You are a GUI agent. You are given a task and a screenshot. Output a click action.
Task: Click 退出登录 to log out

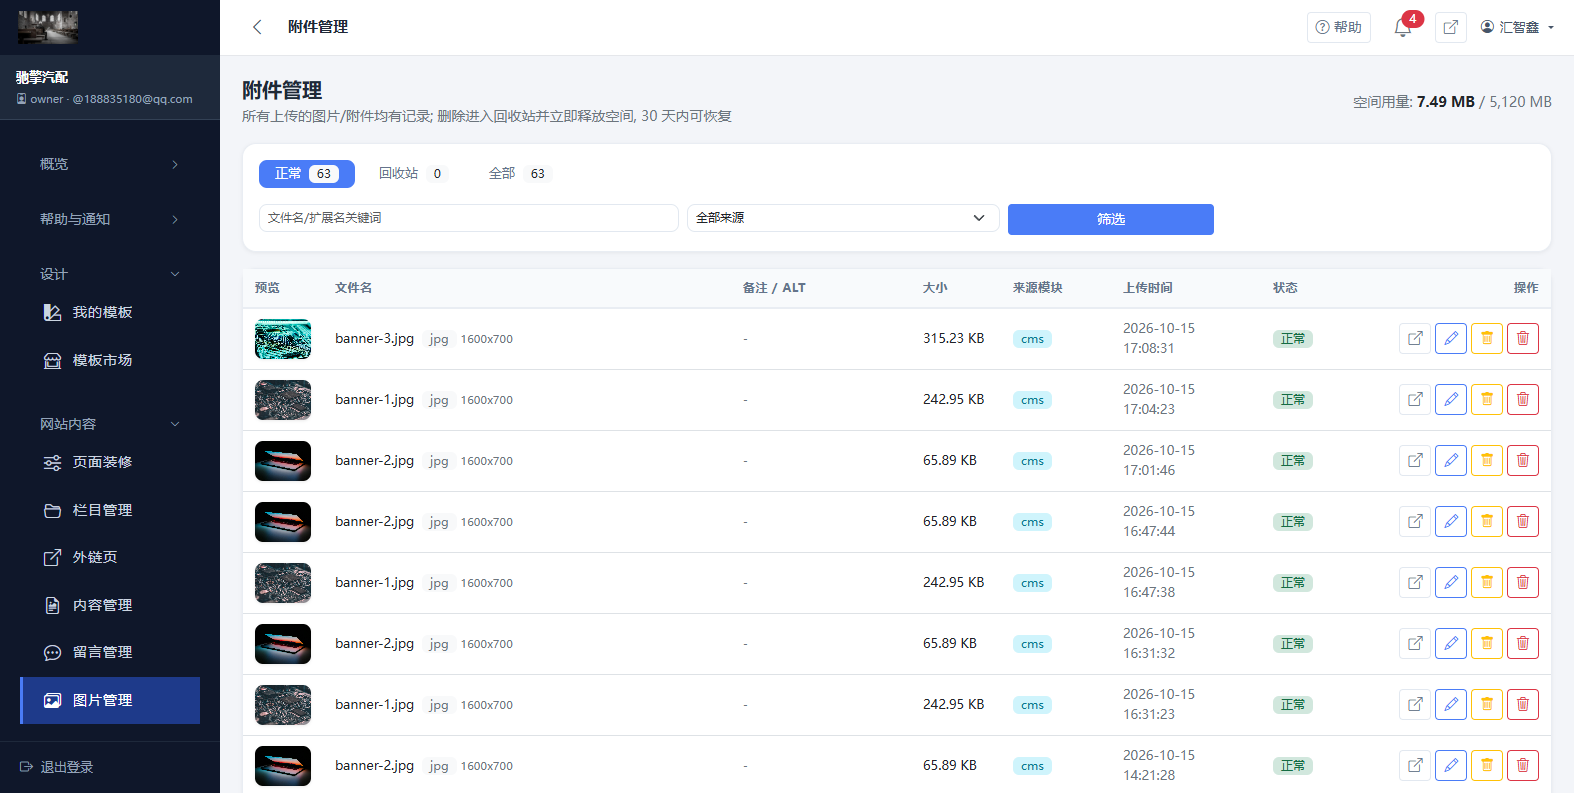(x=57, y=767)
